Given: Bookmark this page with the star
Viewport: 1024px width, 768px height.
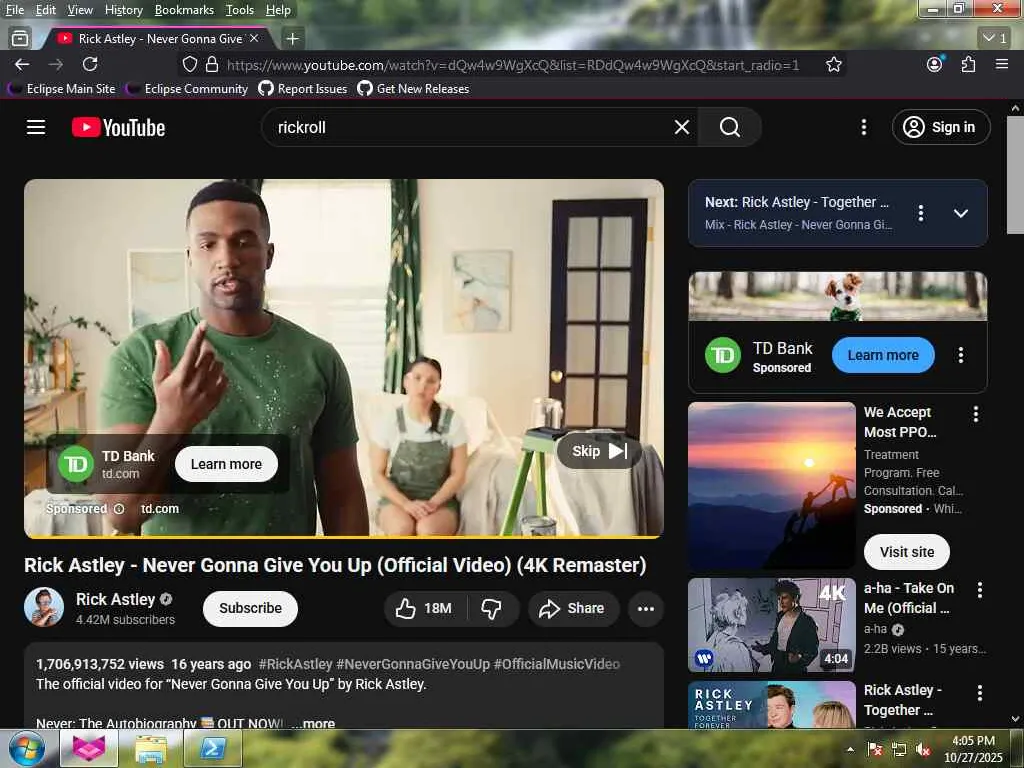Looking at the screenshot, I should pos(833,64).
